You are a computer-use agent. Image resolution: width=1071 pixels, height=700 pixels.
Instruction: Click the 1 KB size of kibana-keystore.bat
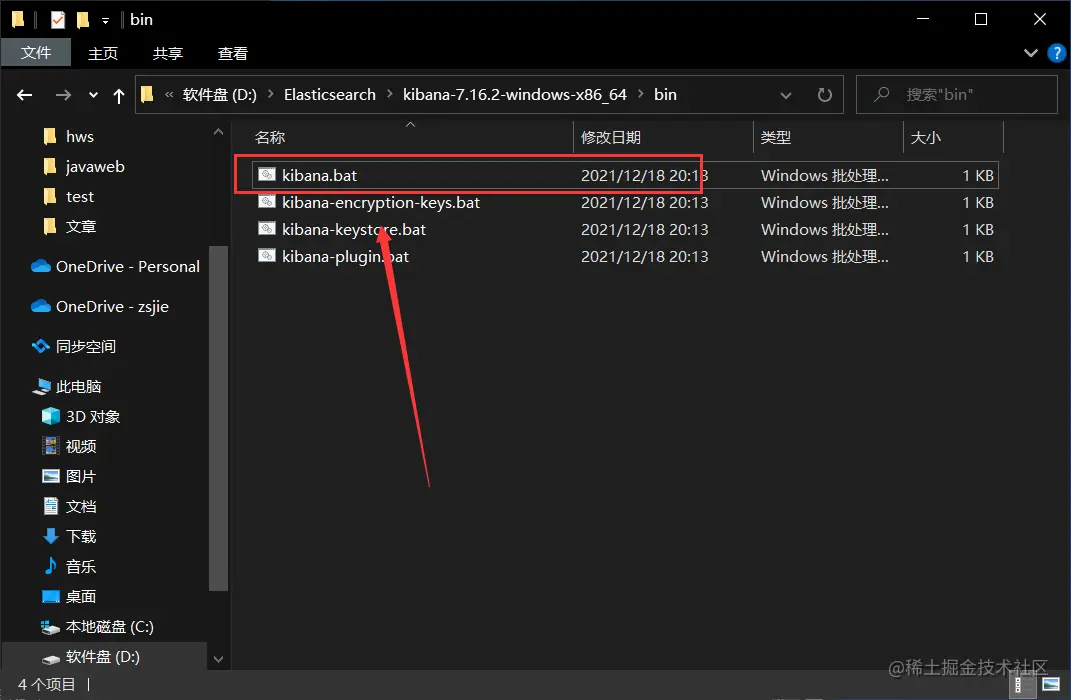[977, 229]
